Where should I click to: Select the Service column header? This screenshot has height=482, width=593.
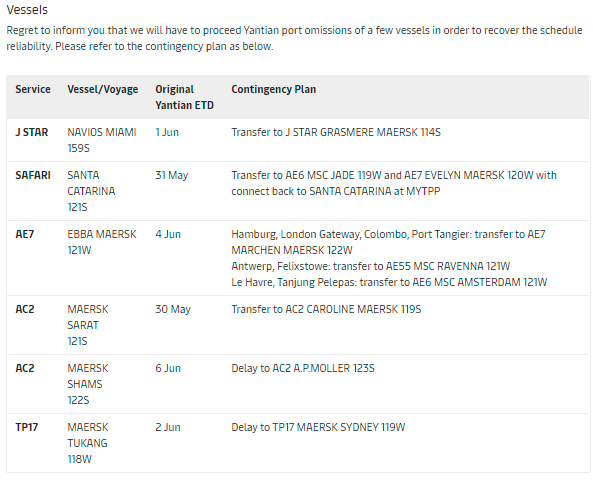click(x=33, y=89)
